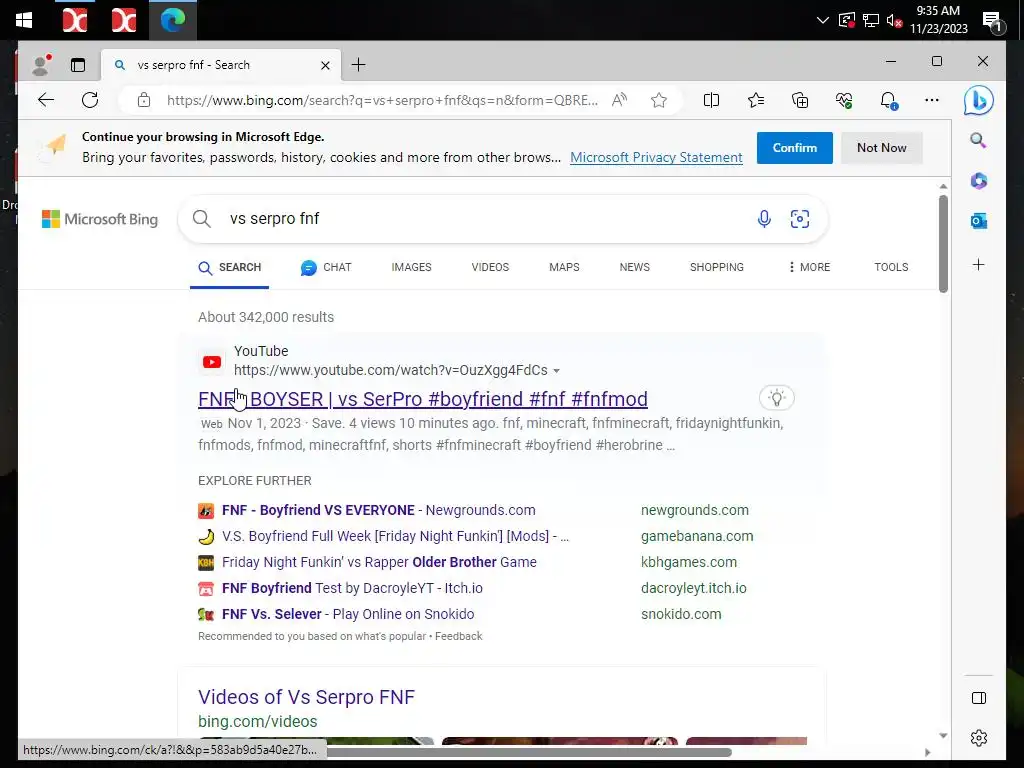Expand the MORE menu
Image resolution: width=1024 pixels, height=768 pixels.
click(x=809, y=268)
